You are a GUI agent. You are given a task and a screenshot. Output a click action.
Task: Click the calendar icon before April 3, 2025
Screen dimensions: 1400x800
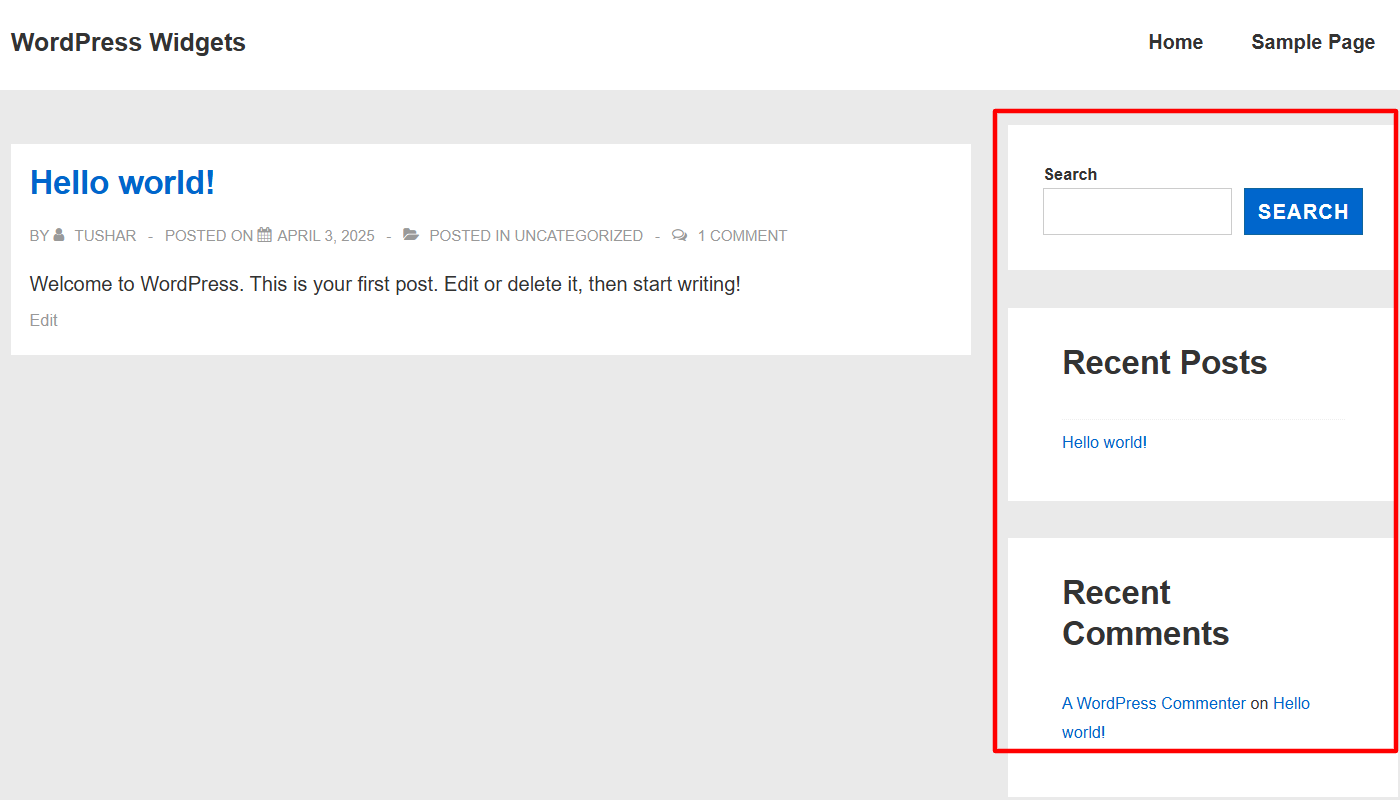[x=265, y=235]
